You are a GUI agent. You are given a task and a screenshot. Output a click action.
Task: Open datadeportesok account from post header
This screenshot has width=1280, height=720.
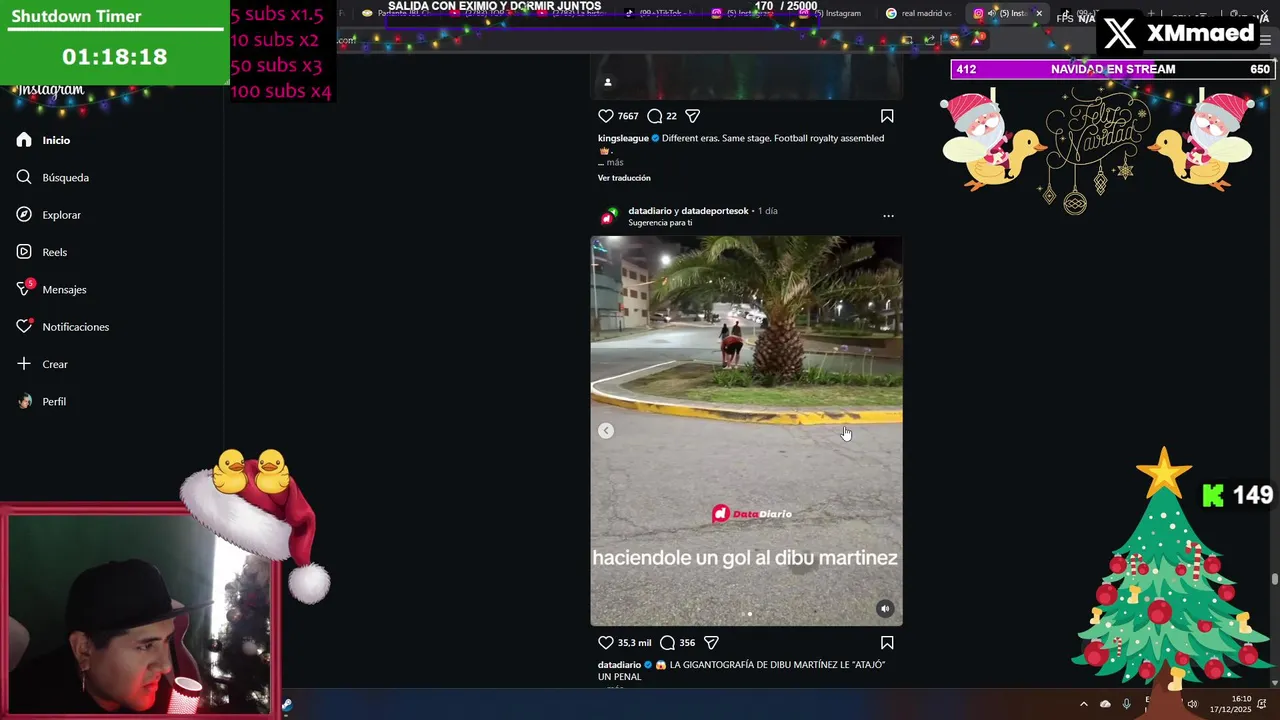tap(715, 211)
